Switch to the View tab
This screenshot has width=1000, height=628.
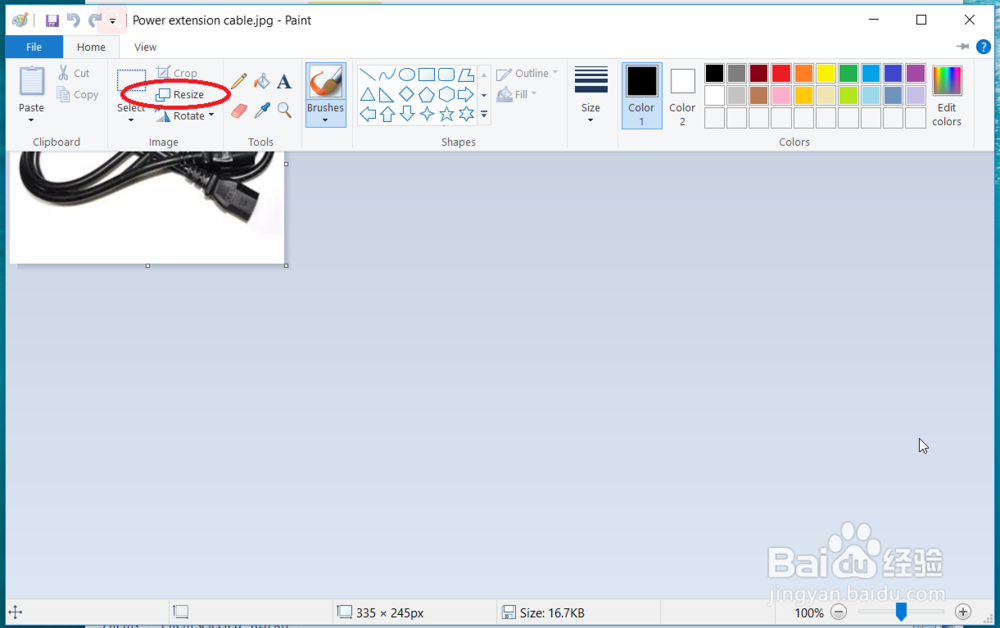point(145,47)
